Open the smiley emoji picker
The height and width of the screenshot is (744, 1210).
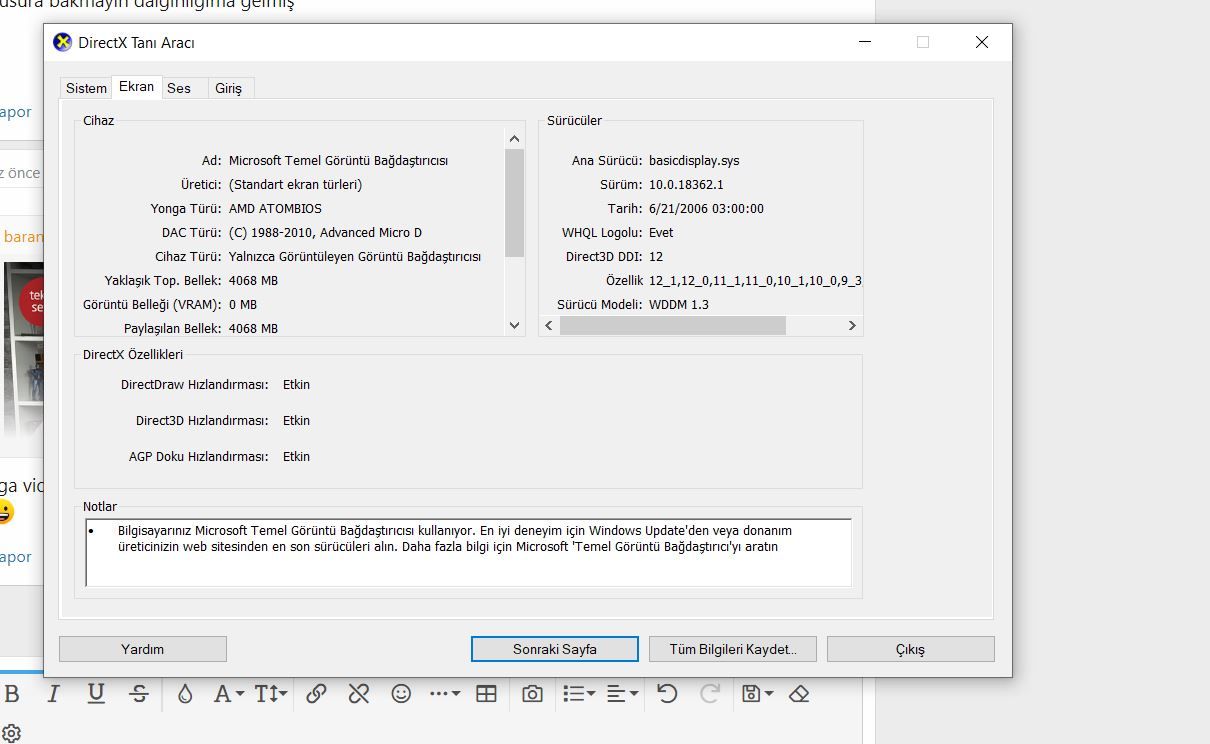pos(401,693)
